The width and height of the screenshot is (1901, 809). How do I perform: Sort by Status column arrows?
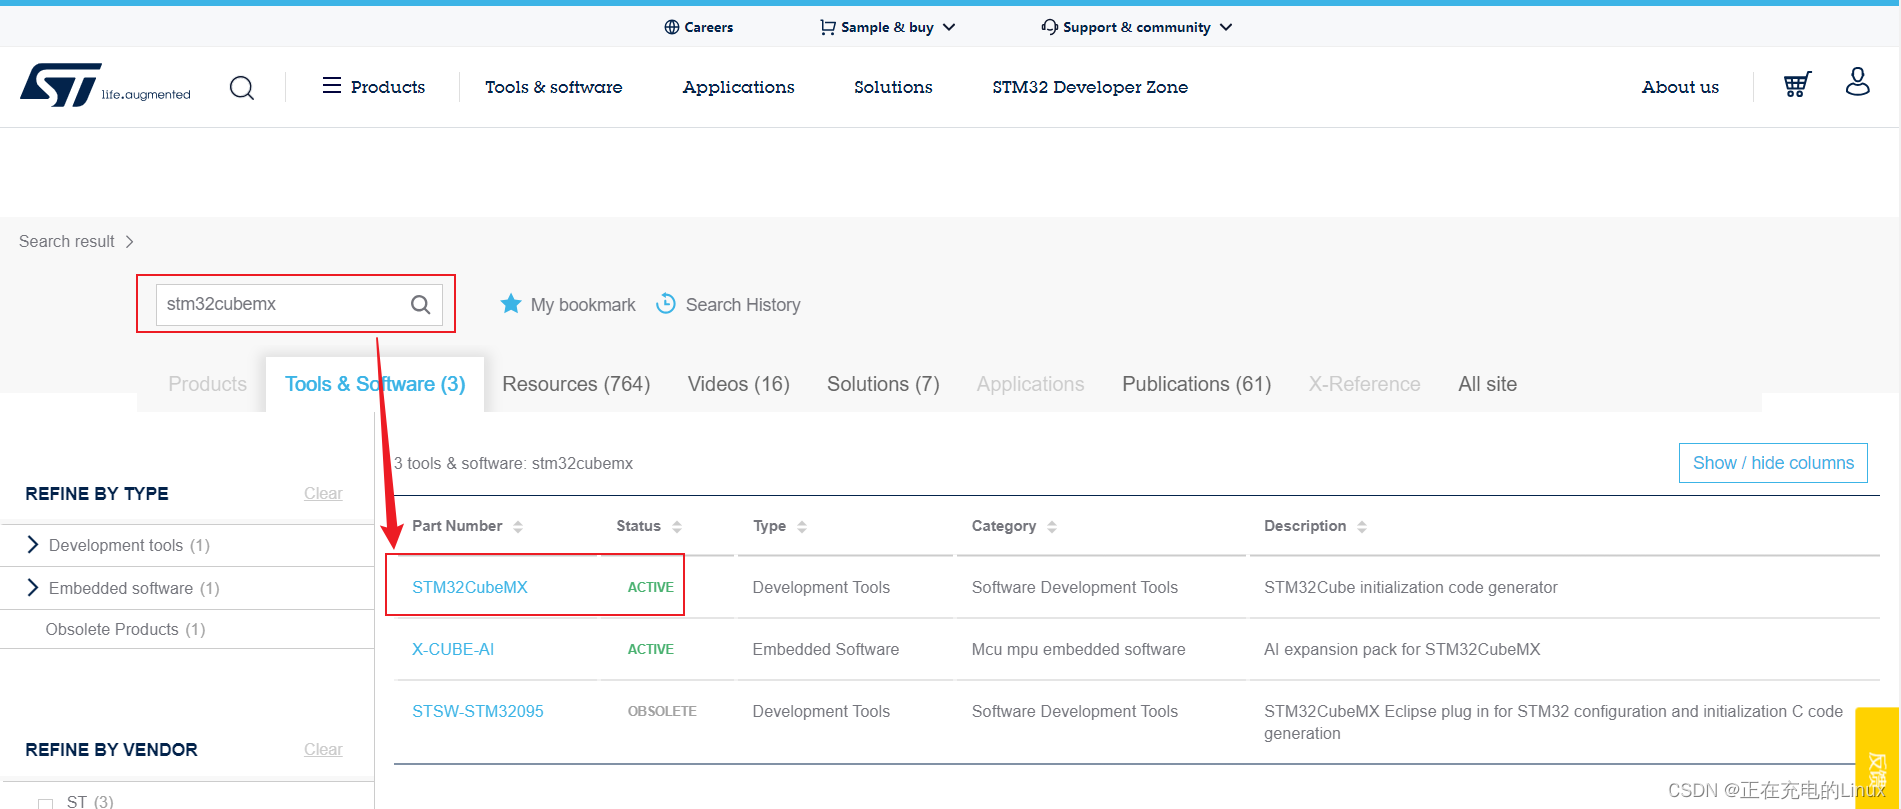click(x=677, y=527)
